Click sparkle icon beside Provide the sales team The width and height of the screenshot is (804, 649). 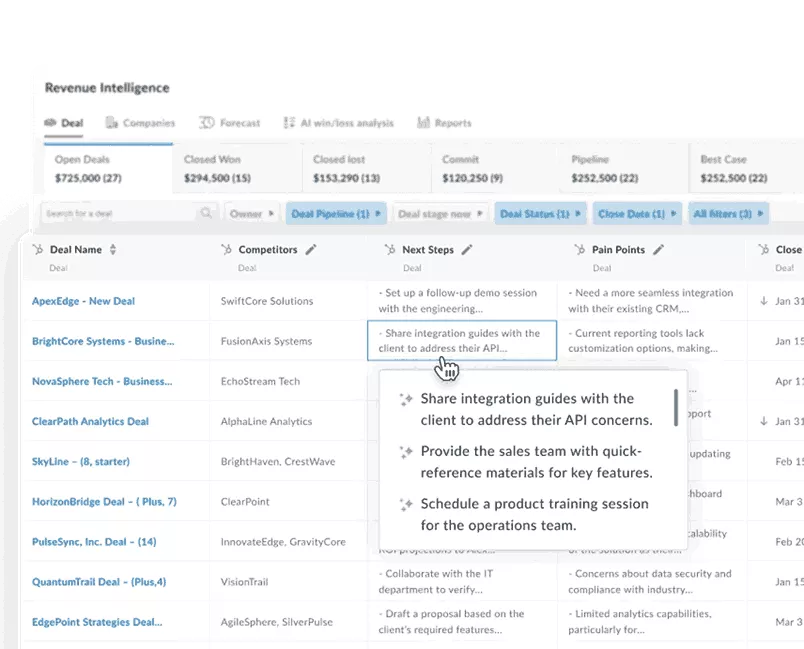tap(406, 452)
